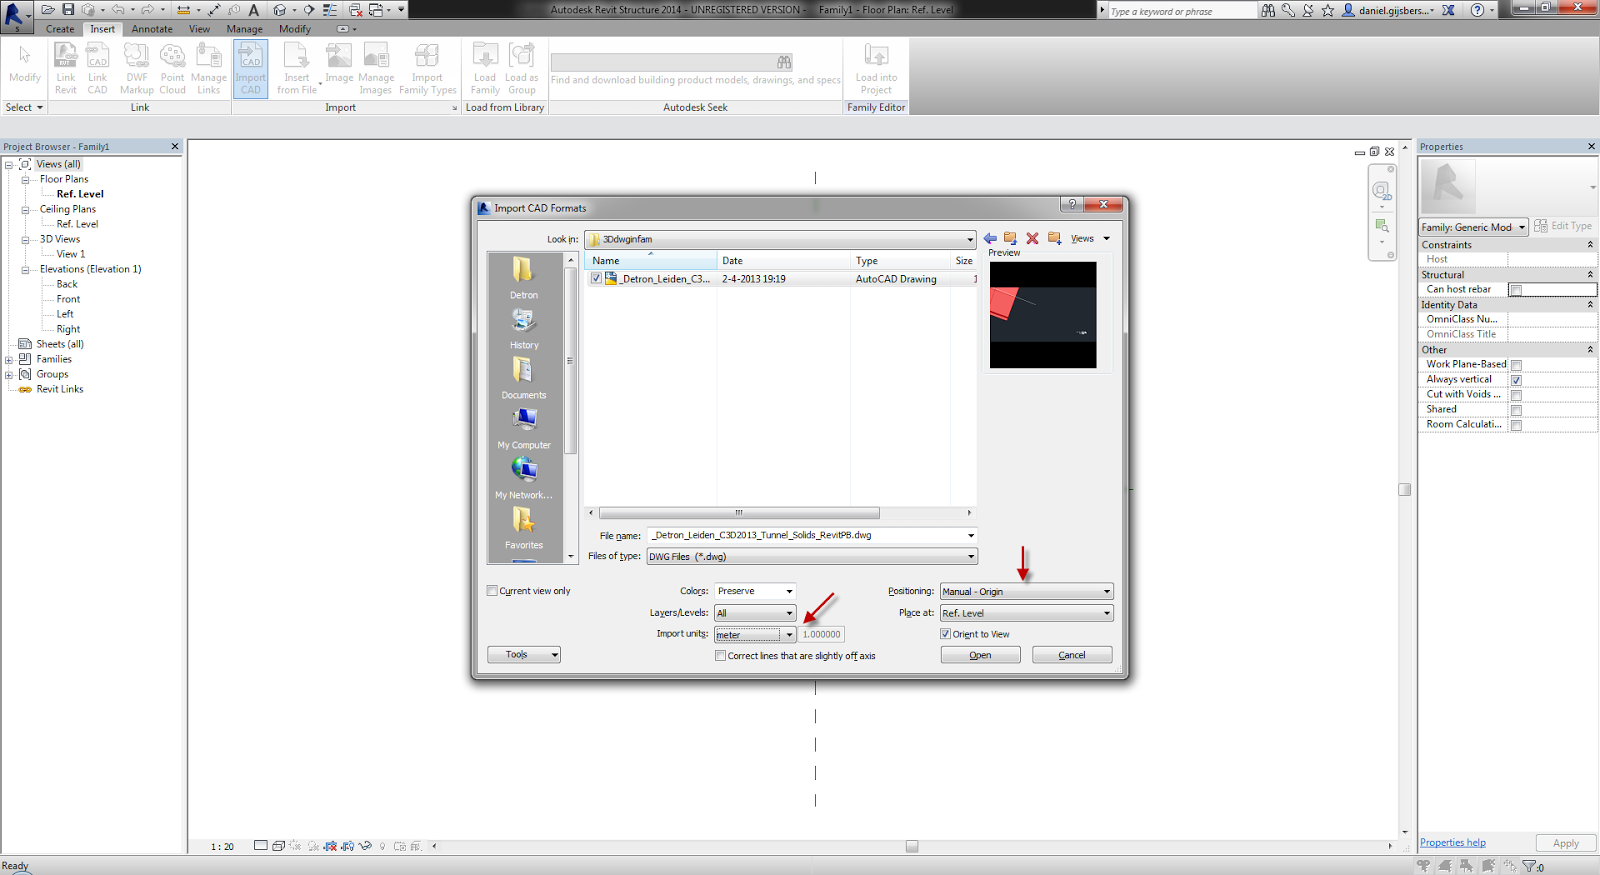Click the Manage Images ribbon icon
1600x875 pixels.
[376, 69]
